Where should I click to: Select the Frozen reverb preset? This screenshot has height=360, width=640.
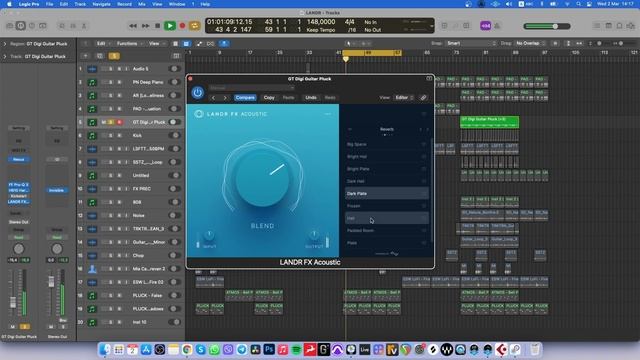(x=387, y=206)
